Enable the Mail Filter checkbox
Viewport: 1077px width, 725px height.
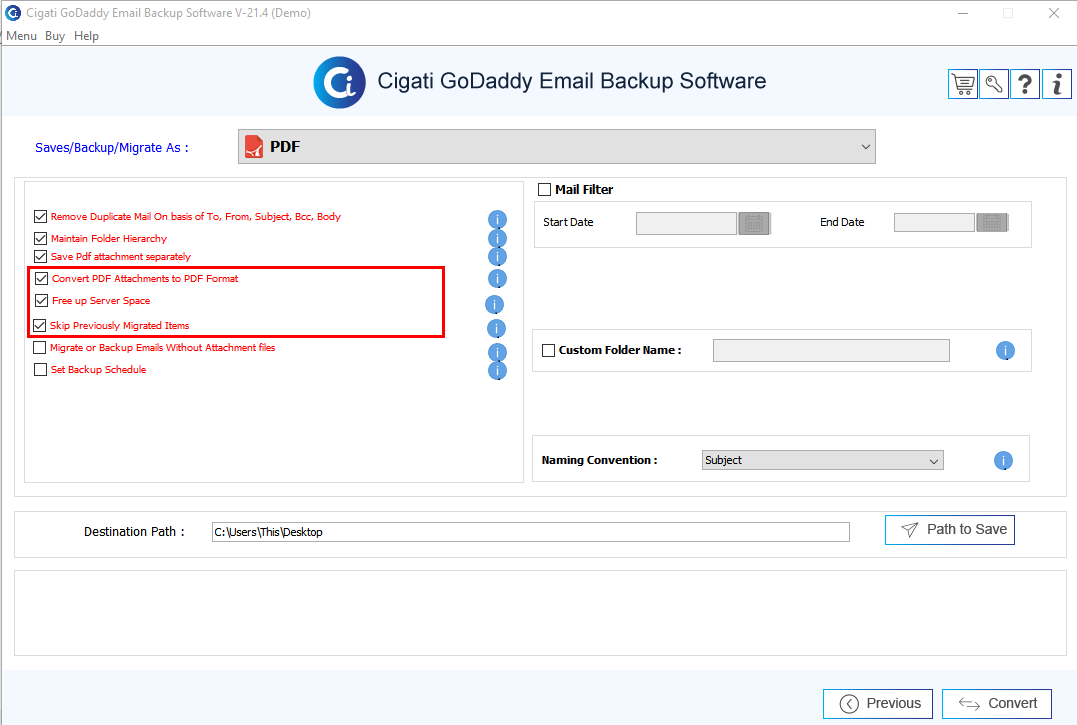click(x=545, y=189)
